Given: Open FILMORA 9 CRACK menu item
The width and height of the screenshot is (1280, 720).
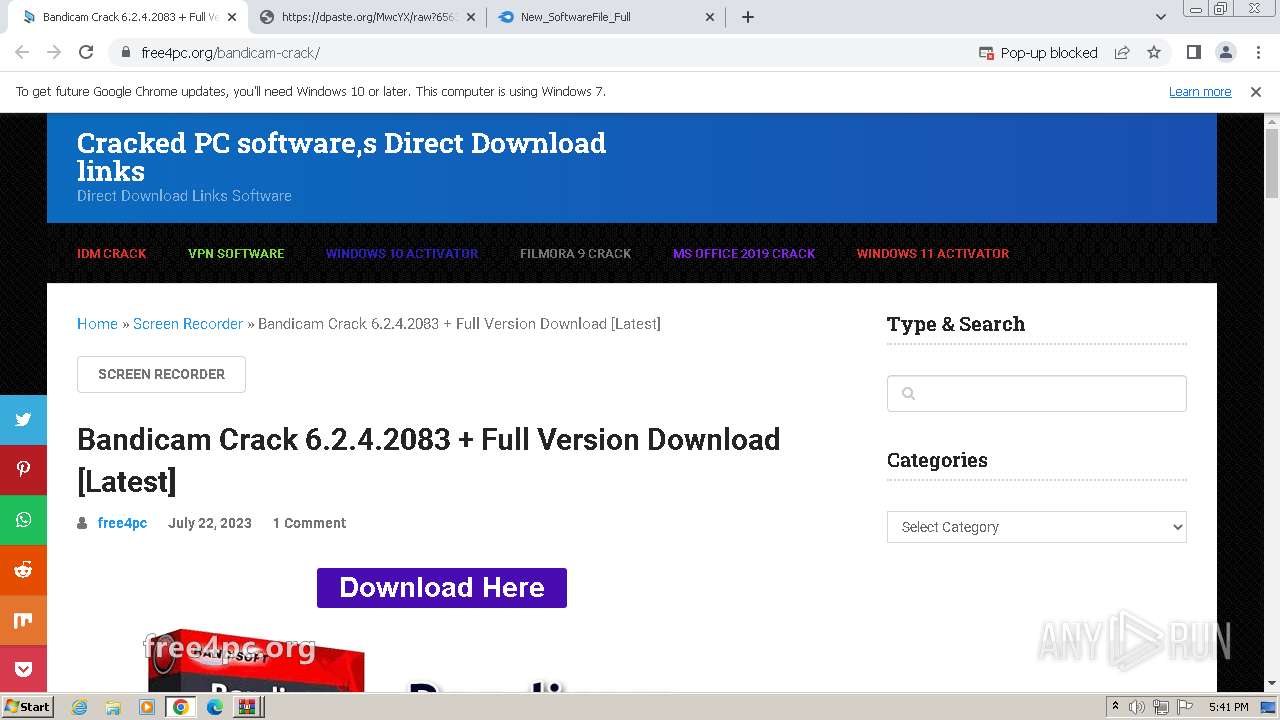Looking at the screenshot, I should point(575,253).
